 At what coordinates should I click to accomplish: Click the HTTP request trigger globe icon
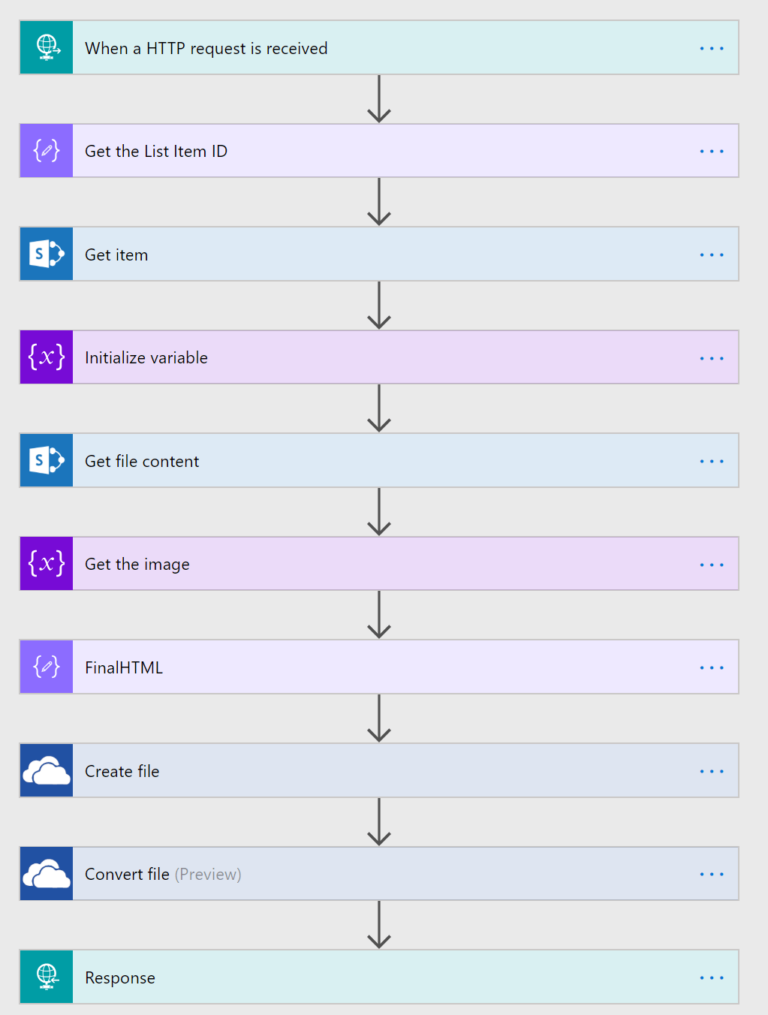coord(45,47)
